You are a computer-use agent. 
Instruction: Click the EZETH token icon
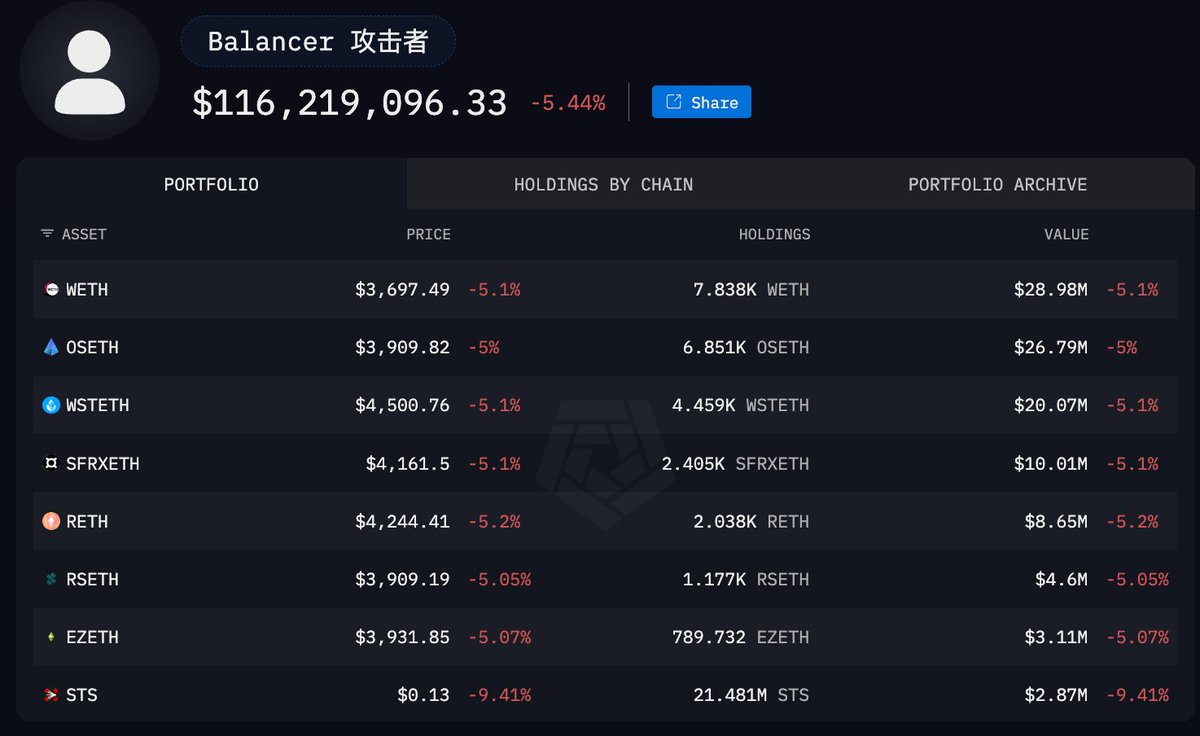click(x=51, y=638)
